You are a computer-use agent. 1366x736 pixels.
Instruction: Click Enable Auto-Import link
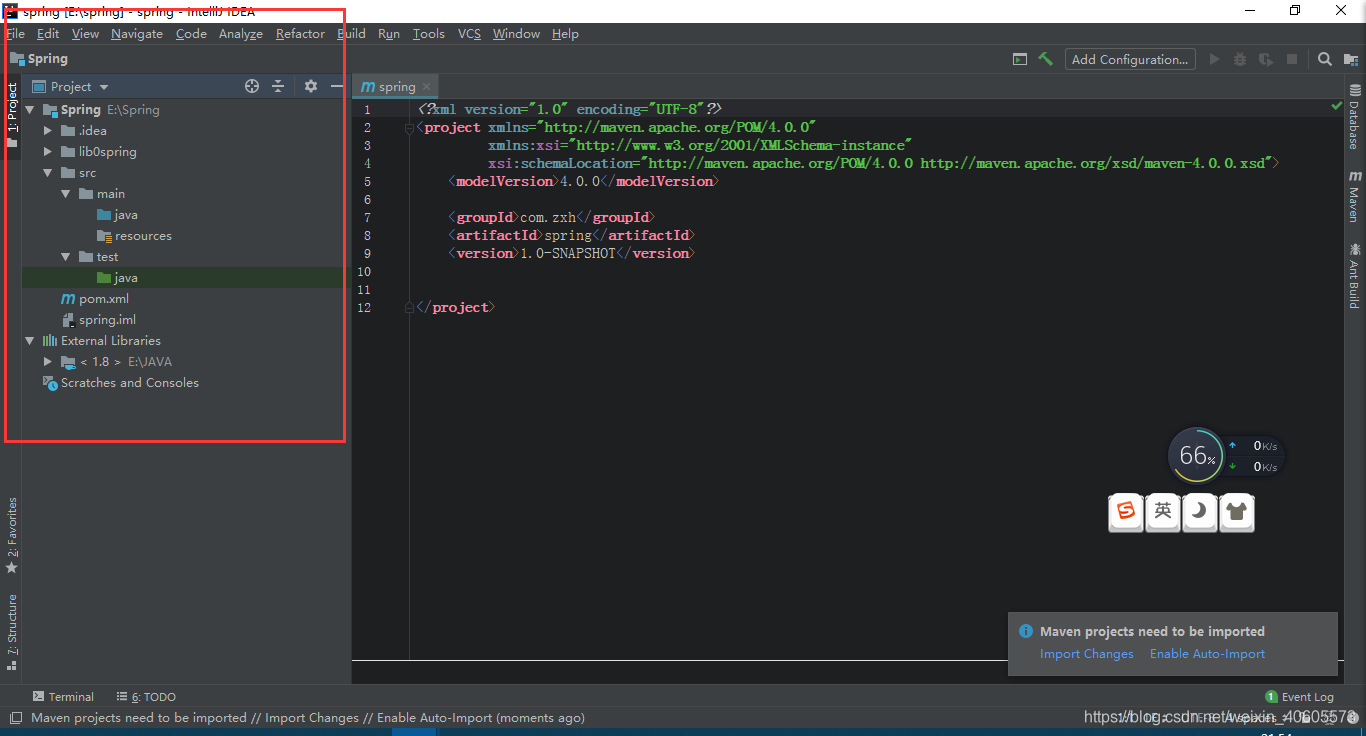(x=1207, y=654)
